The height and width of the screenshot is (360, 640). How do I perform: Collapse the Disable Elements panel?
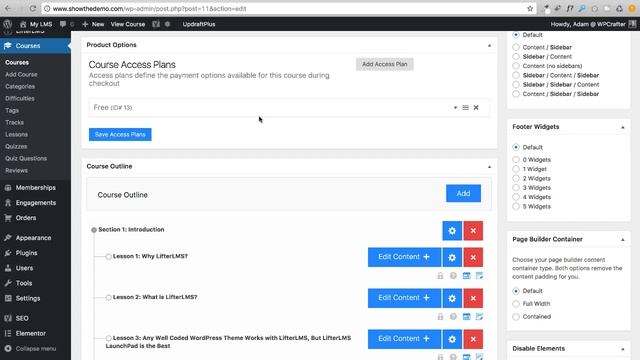click(622, 349)
